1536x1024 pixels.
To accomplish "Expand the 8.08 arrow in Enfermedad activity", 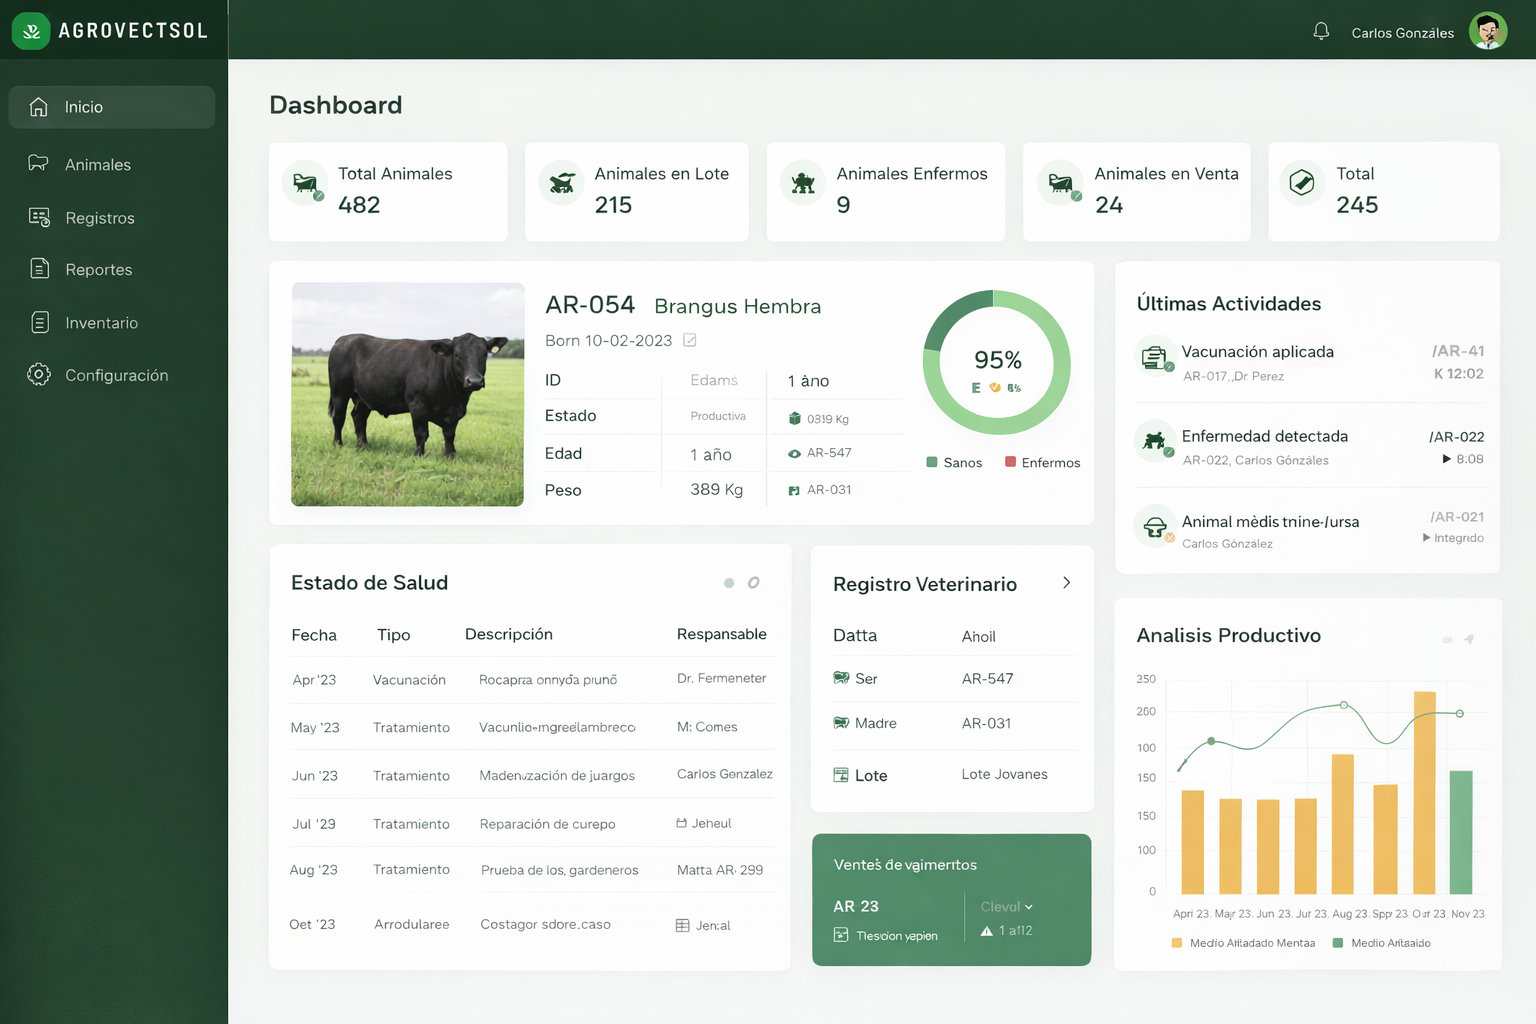I will [x=1447, y=459].
